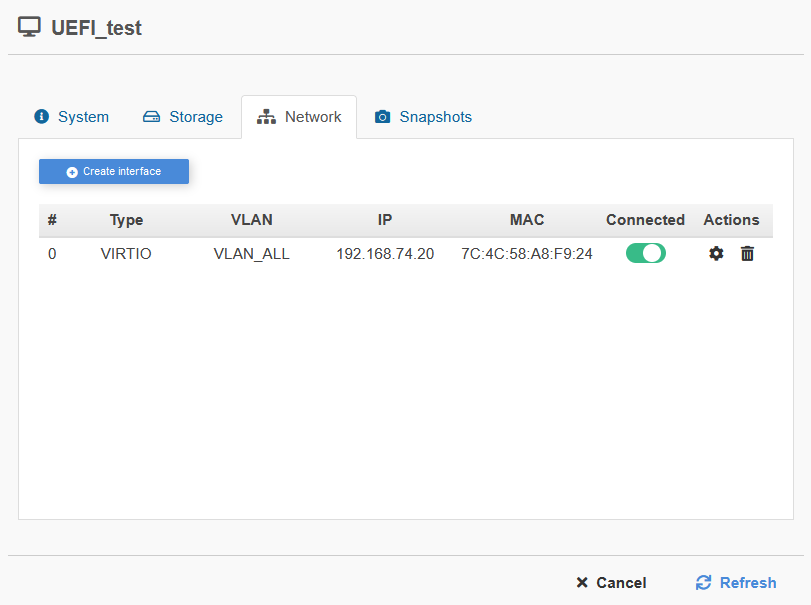Screen dimensions: 811x605
Task: Toggle the Connected switch off
Action: (645, 254)
